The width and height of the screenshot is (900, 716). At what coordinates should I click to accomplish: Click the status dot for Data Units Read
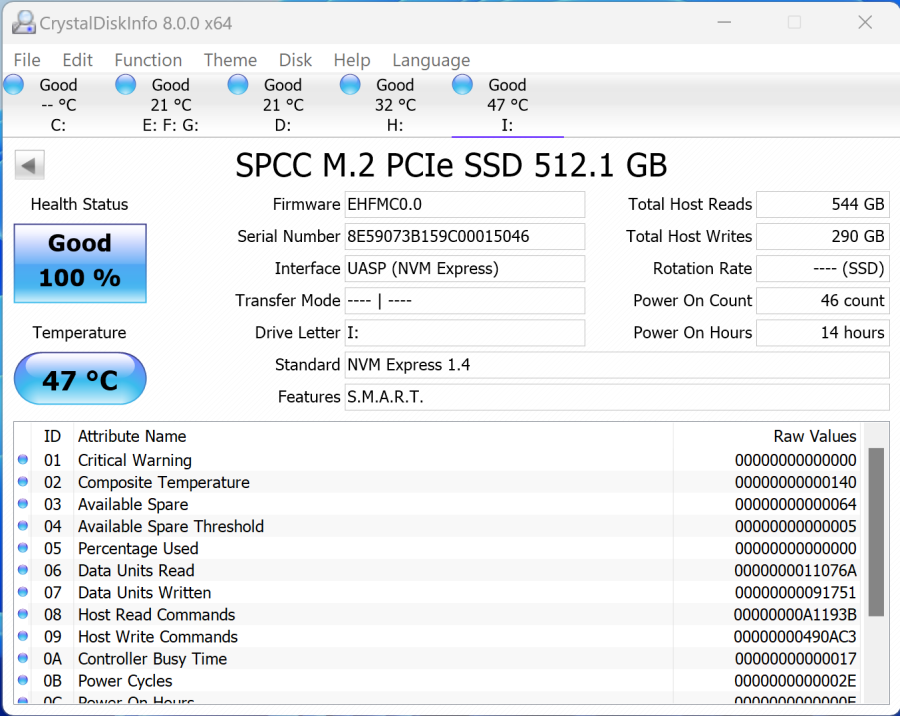tap(23, 570)
